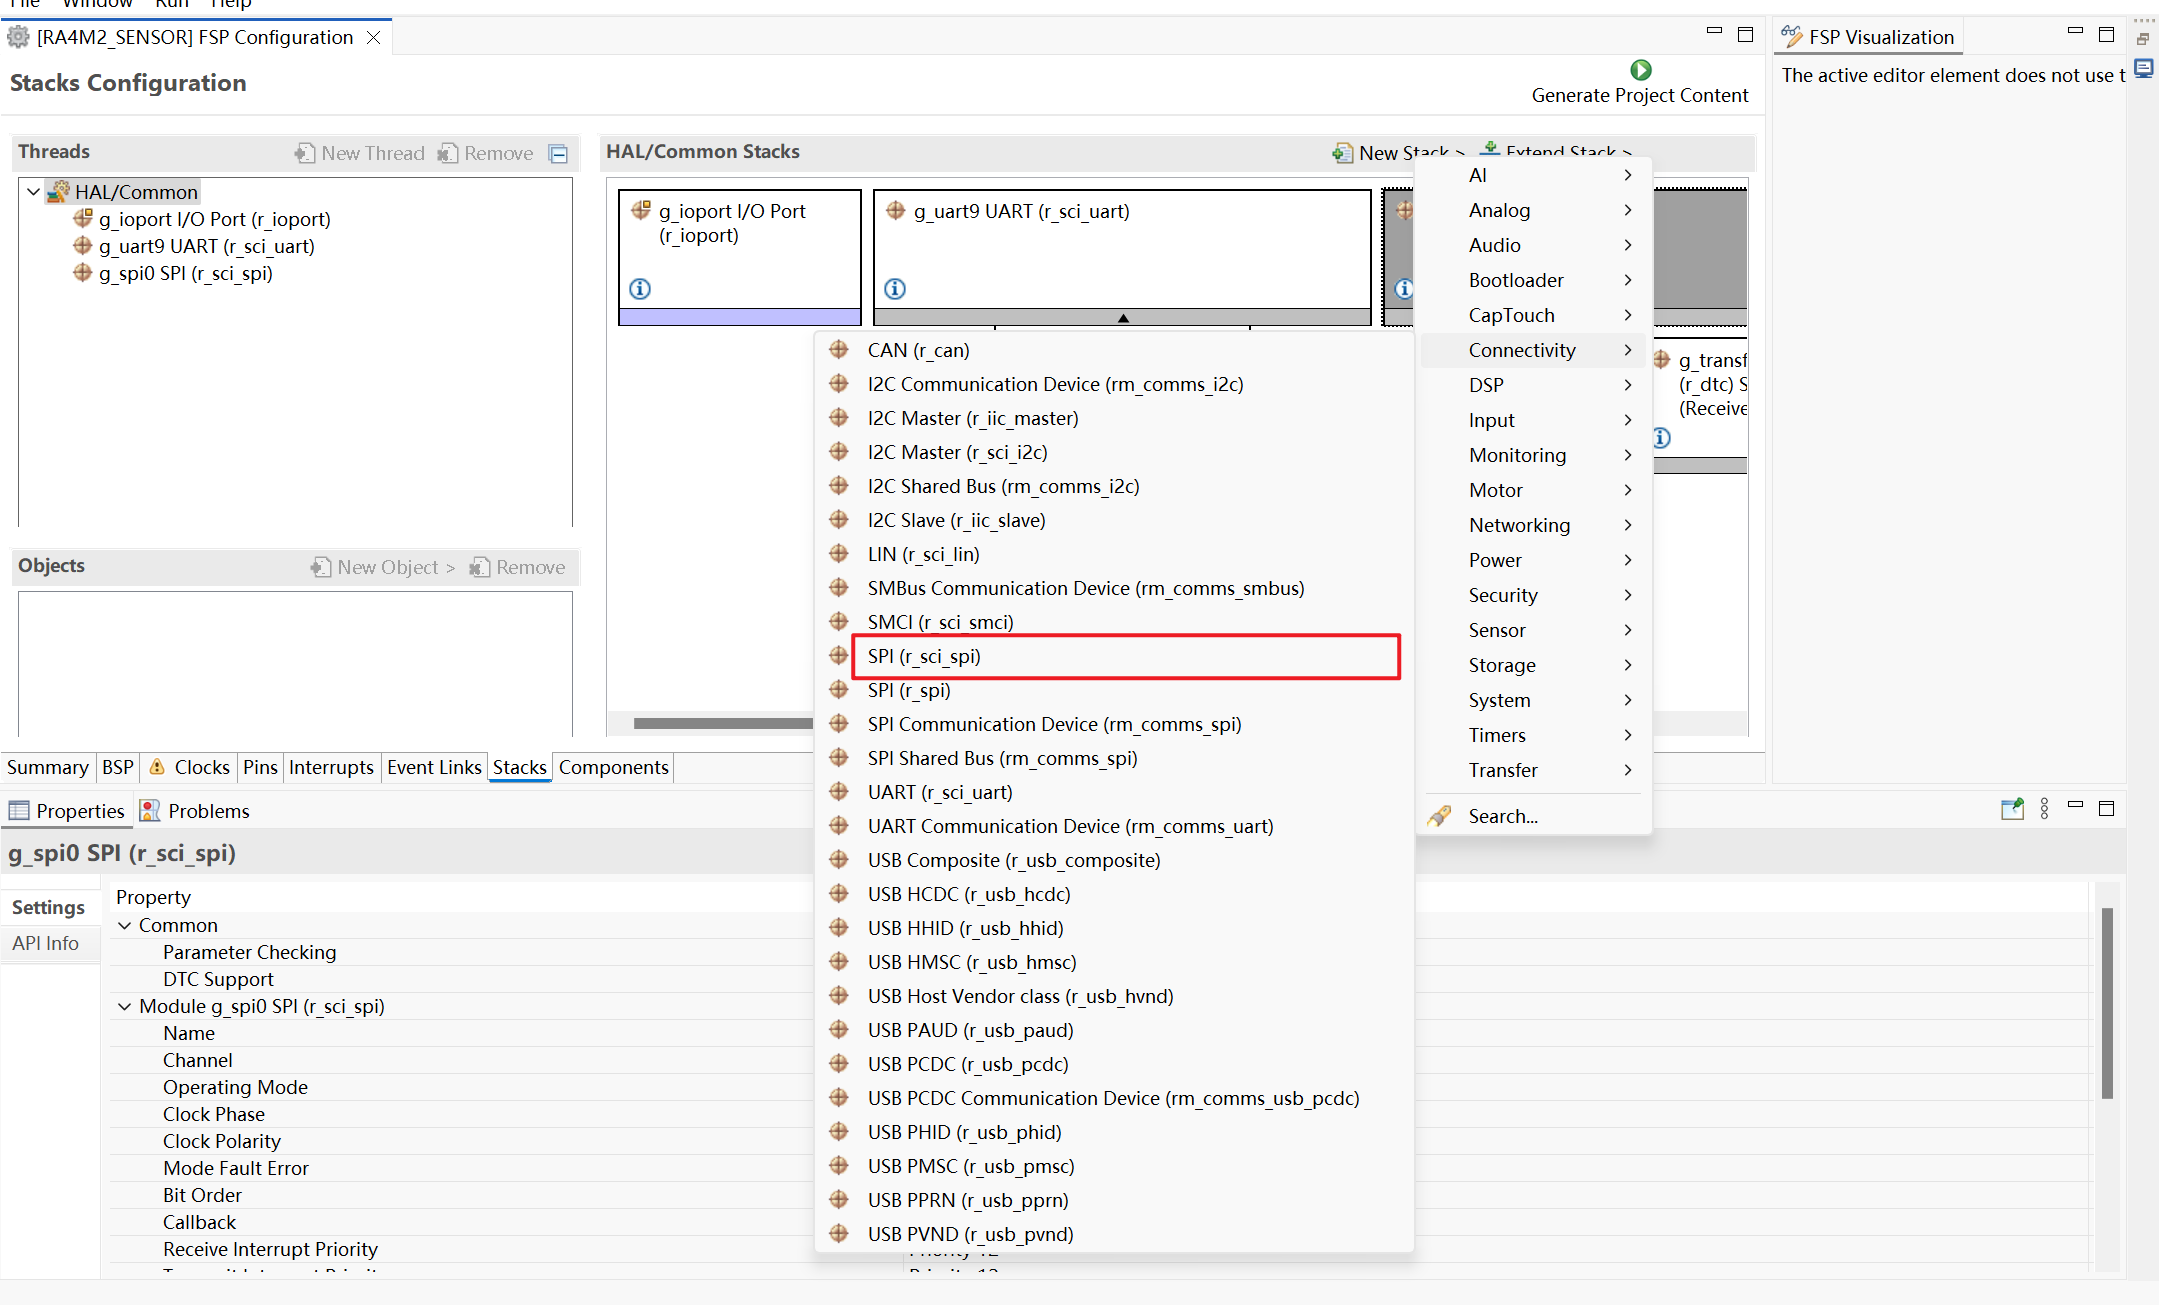Click the stacks area horizontal scrollbar
The image size is (2159, 1305).
tap(722, 723)
